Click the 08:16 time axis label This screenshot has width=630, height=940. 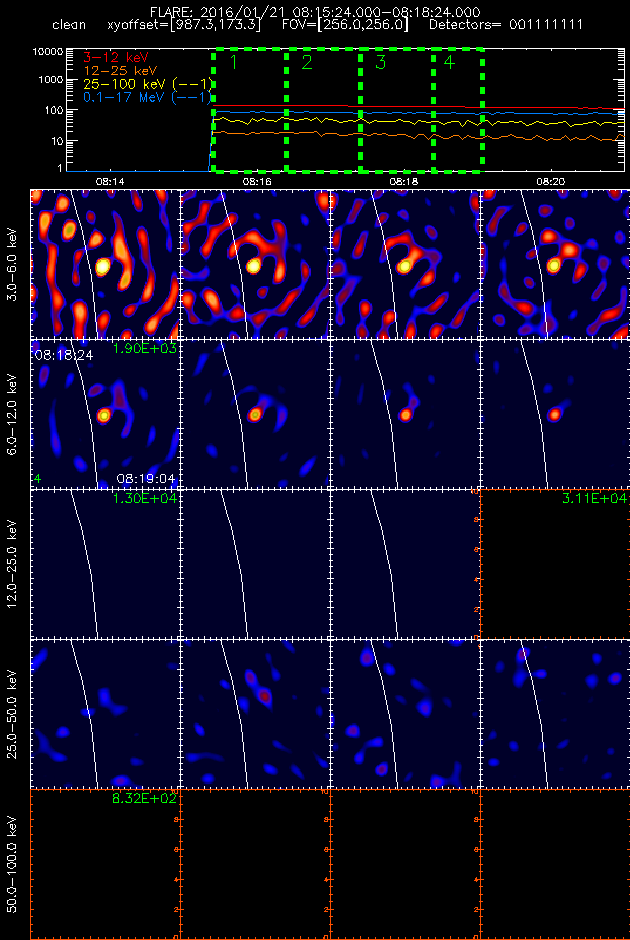coord(256,181)
